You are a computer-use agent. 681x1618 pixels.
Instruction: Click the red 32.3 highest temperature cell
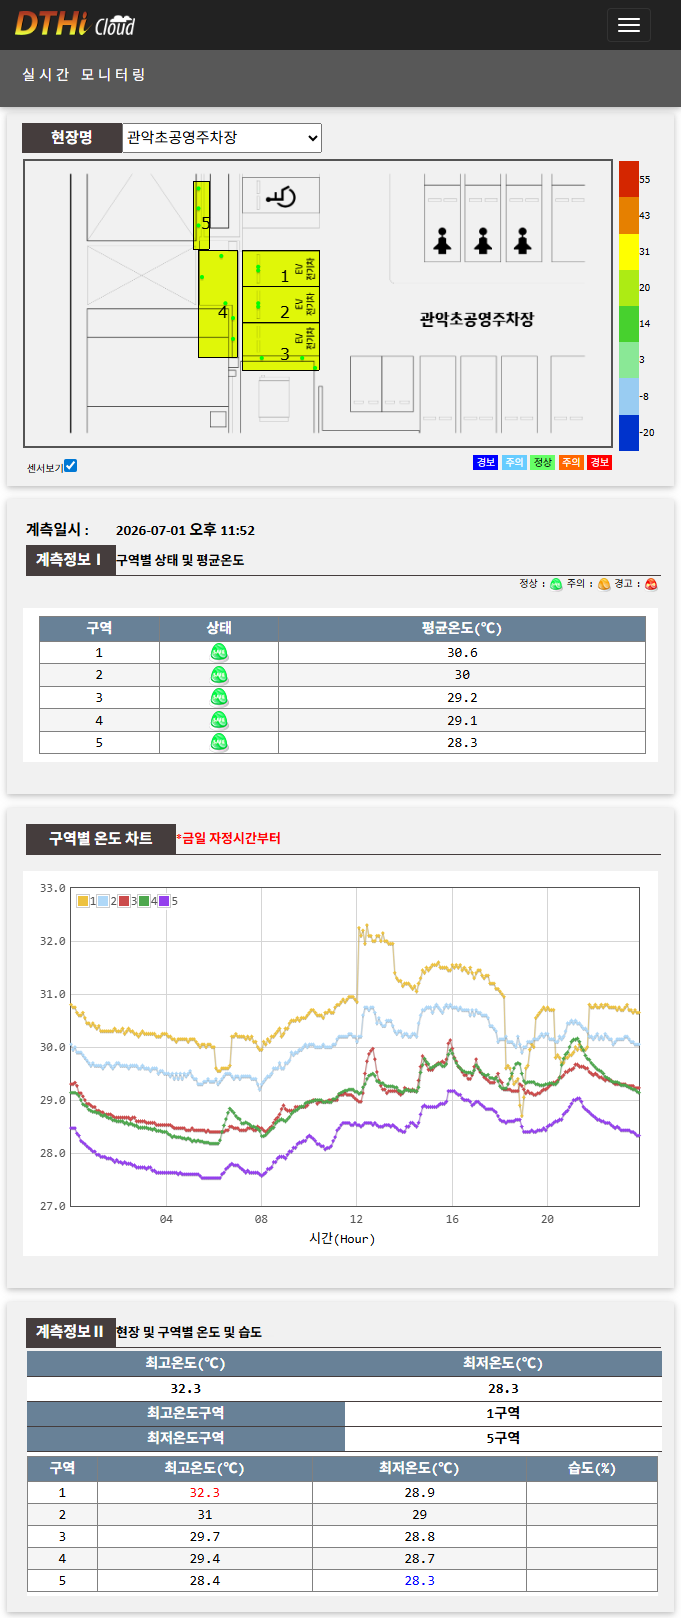point(205,1492)
